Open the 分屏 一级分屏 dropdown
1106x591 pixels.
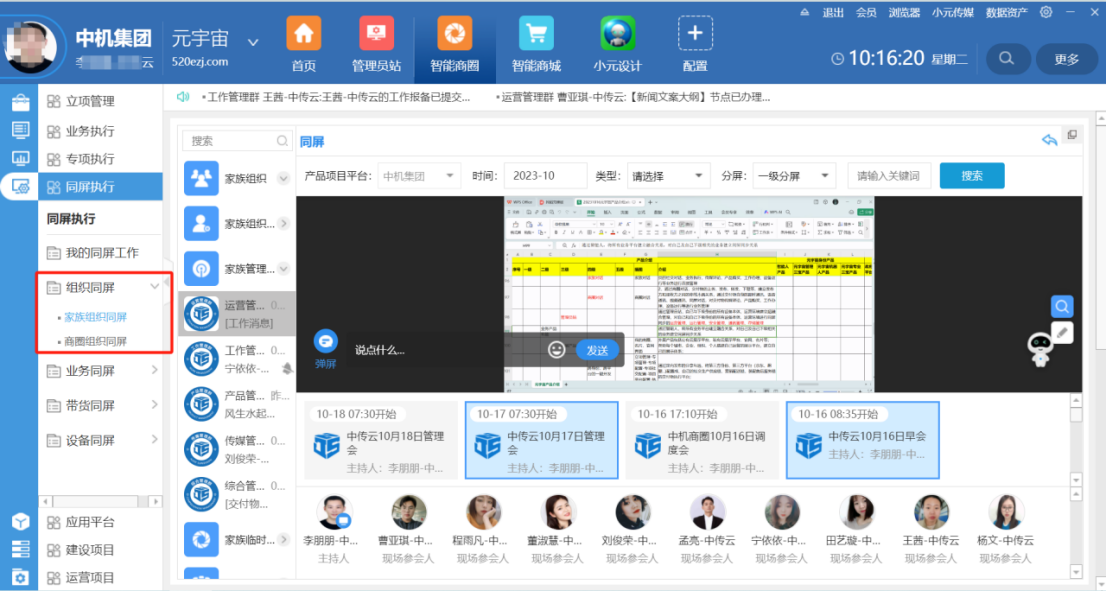pos(794,176)
